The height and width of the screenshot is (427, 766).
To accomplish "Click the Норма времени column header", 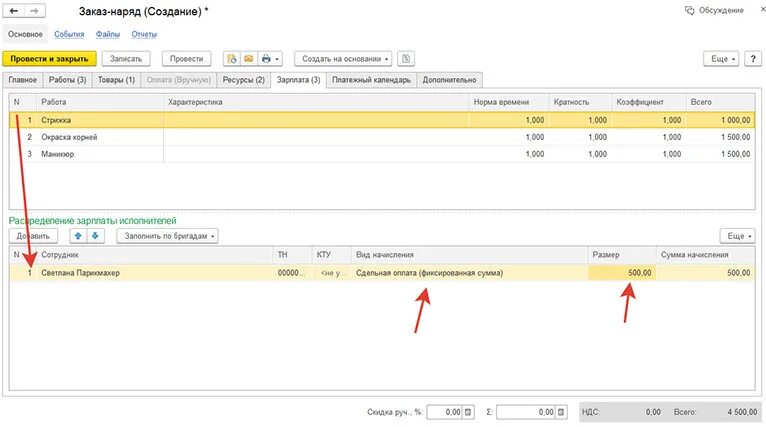I will [x=509, y=102].
